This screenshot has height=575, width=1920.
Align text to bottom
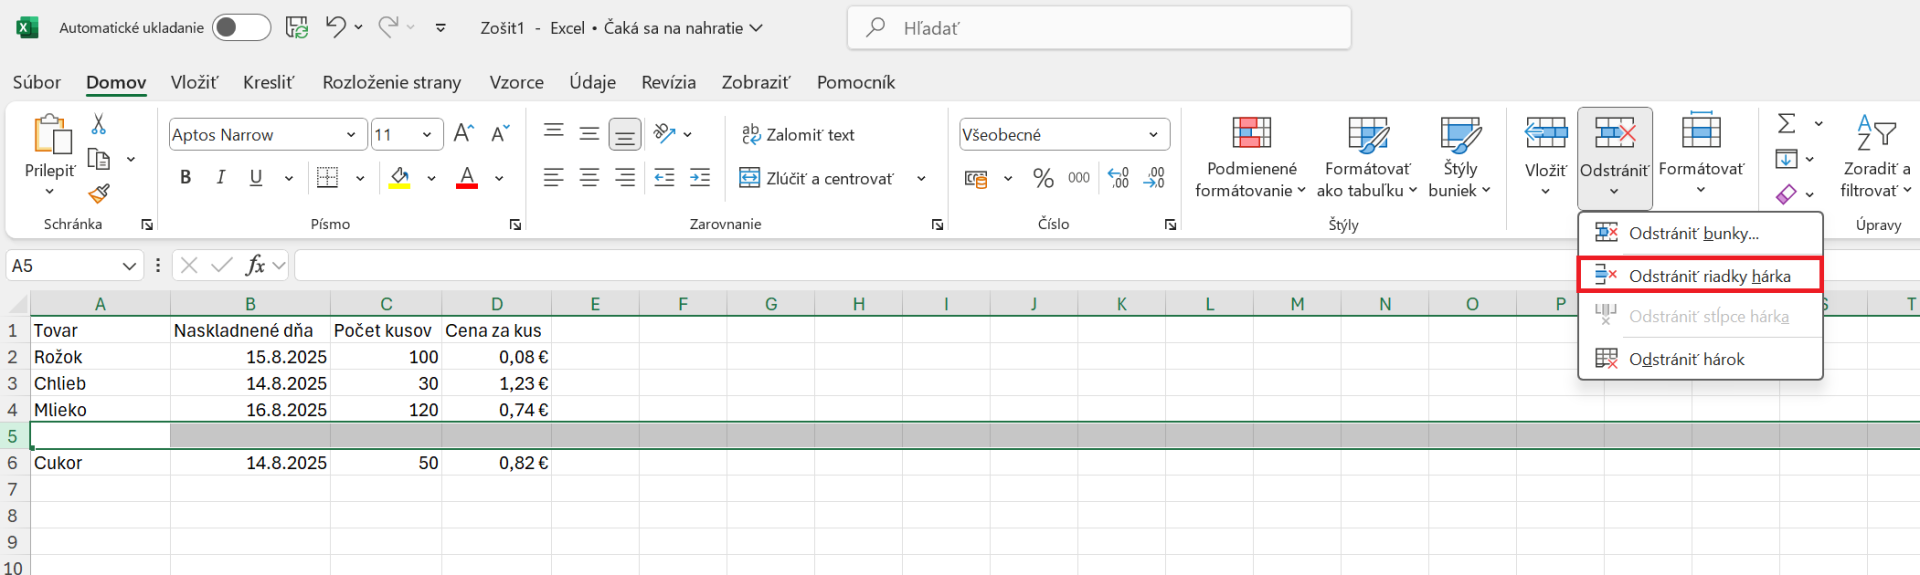[x=625, y=133]
